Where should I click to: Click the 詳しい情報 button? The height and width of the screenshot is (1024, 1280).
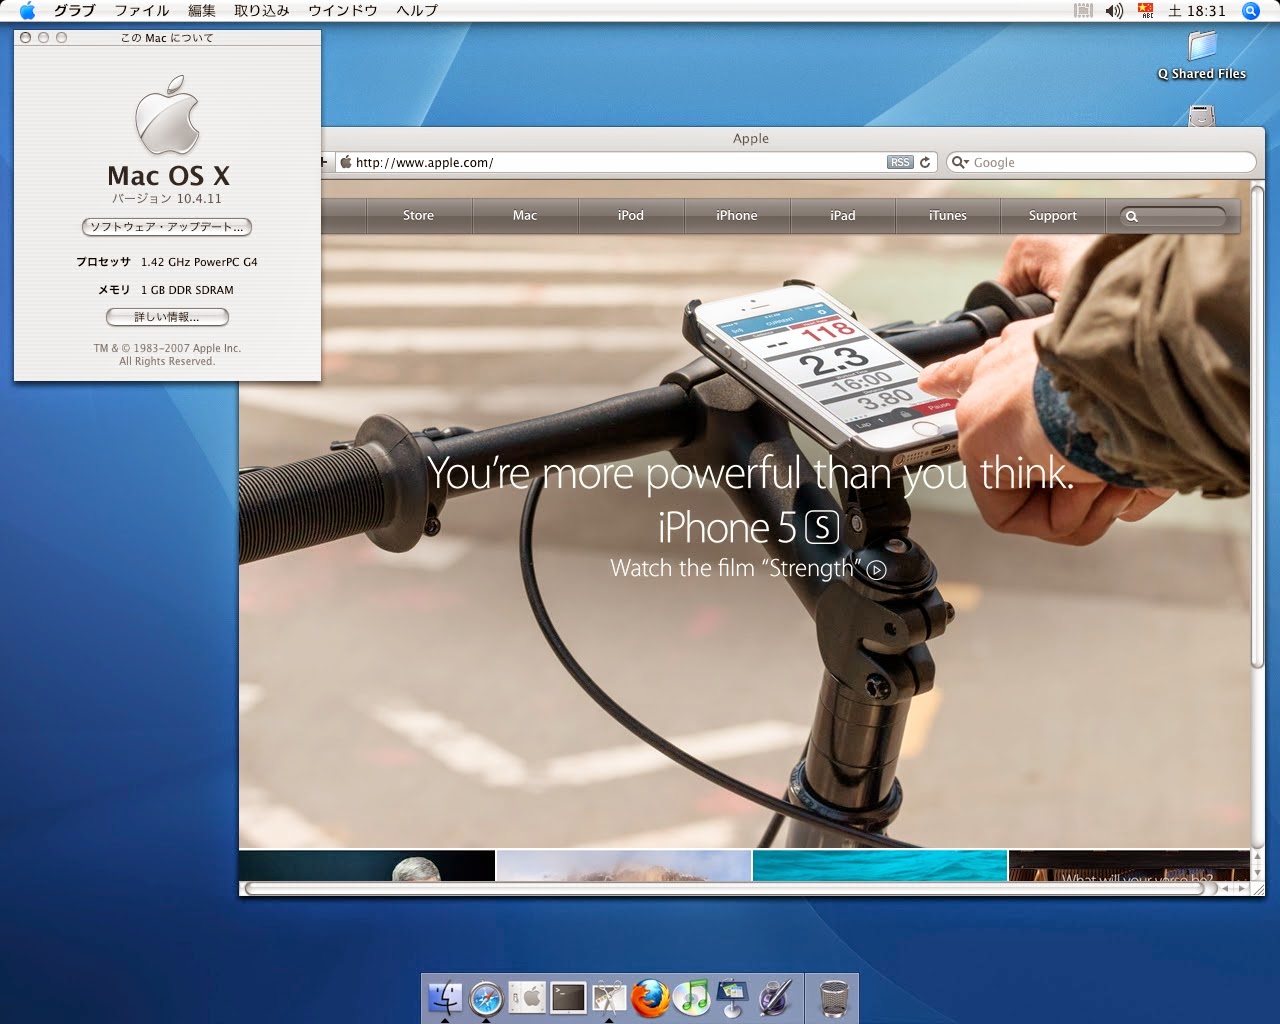167,317
